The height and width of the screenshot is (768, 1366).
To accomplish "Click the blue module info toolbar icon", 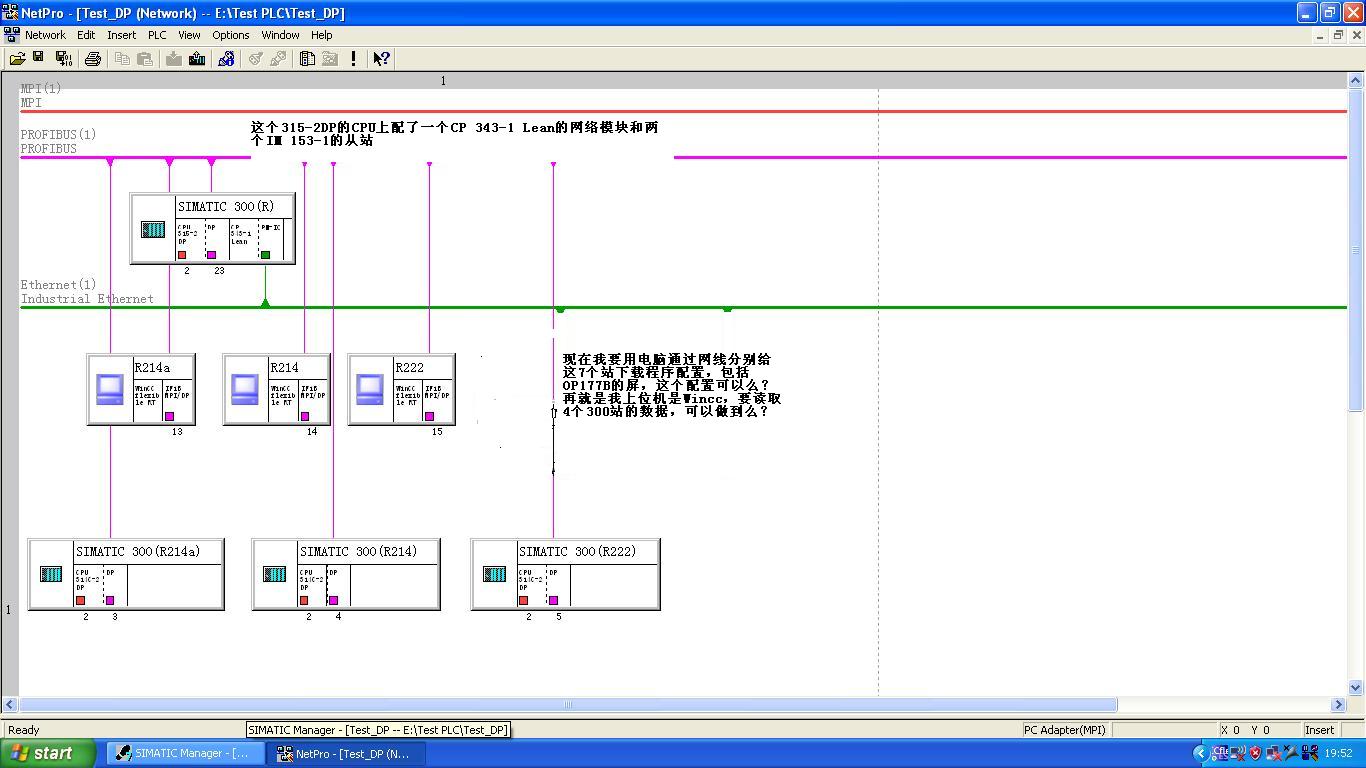I will click(226, 59).
